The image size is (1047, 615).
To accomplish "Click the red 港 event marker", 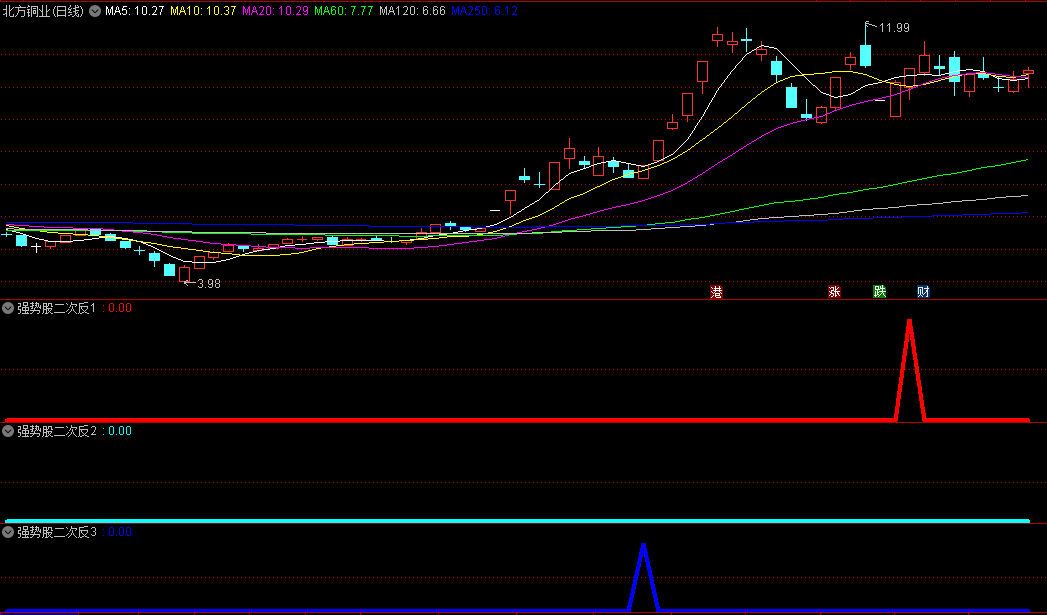I will [716, 292].
